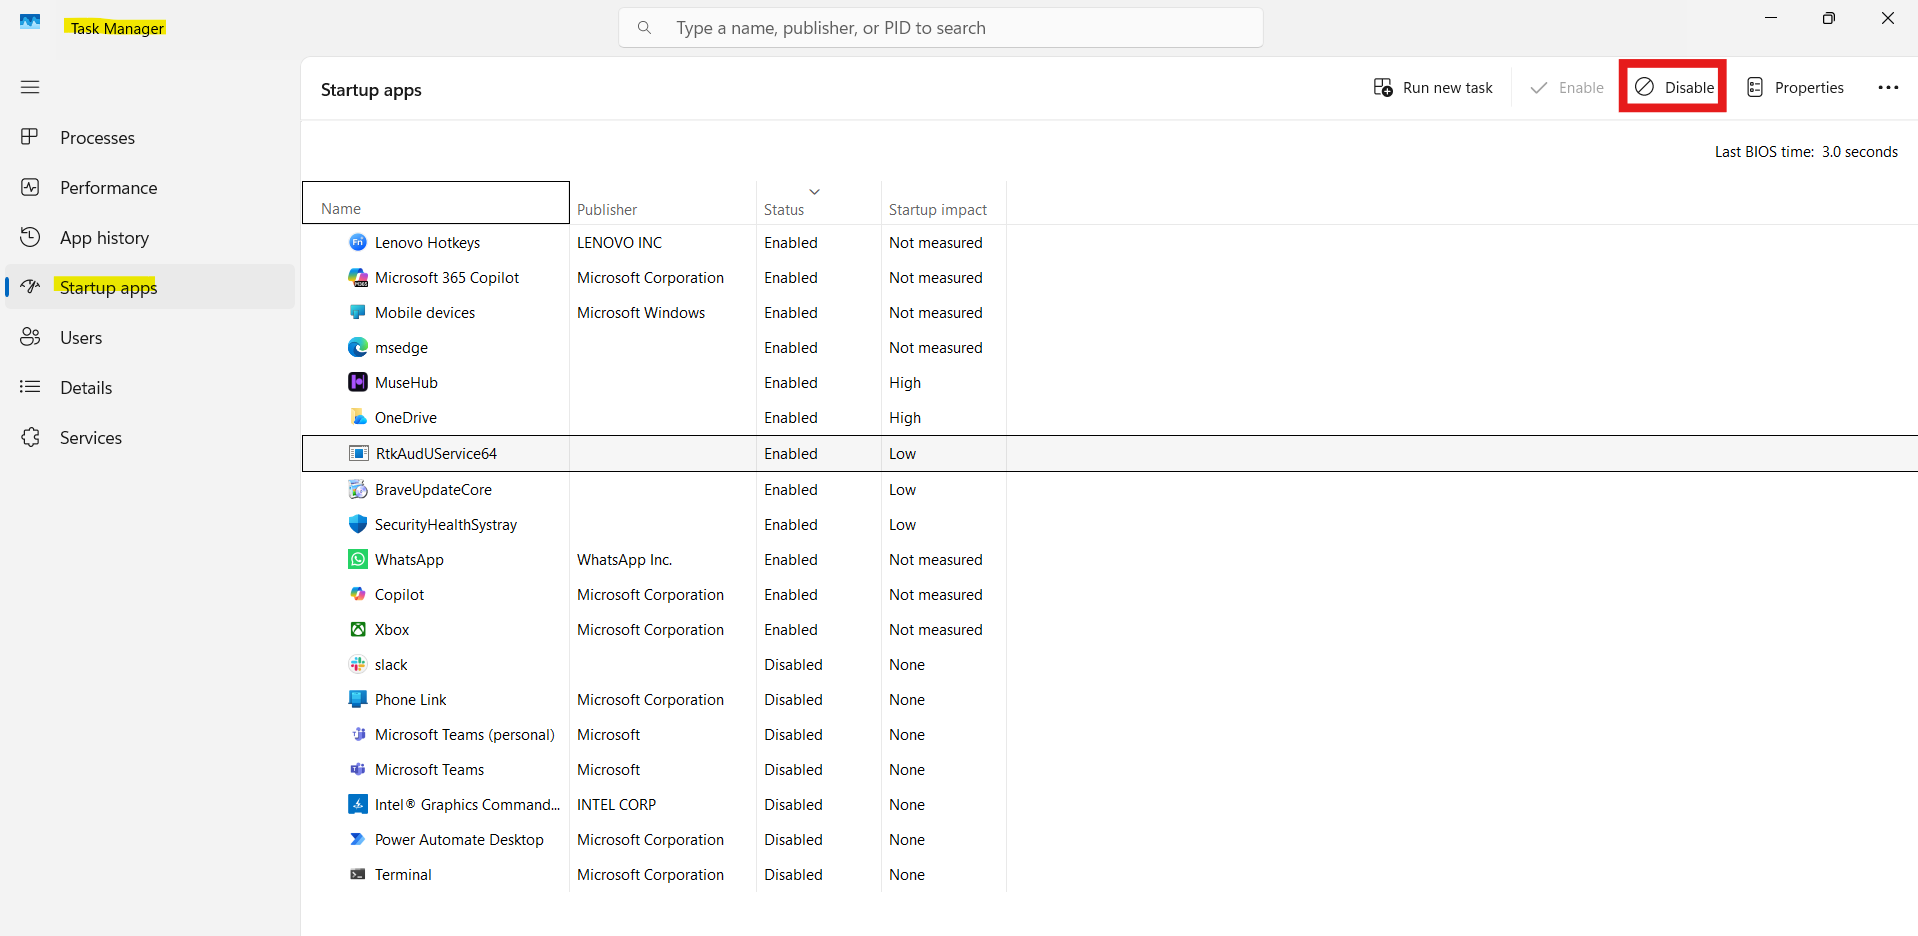
Task: Switch to the Performance section
Action: point(108,187)
